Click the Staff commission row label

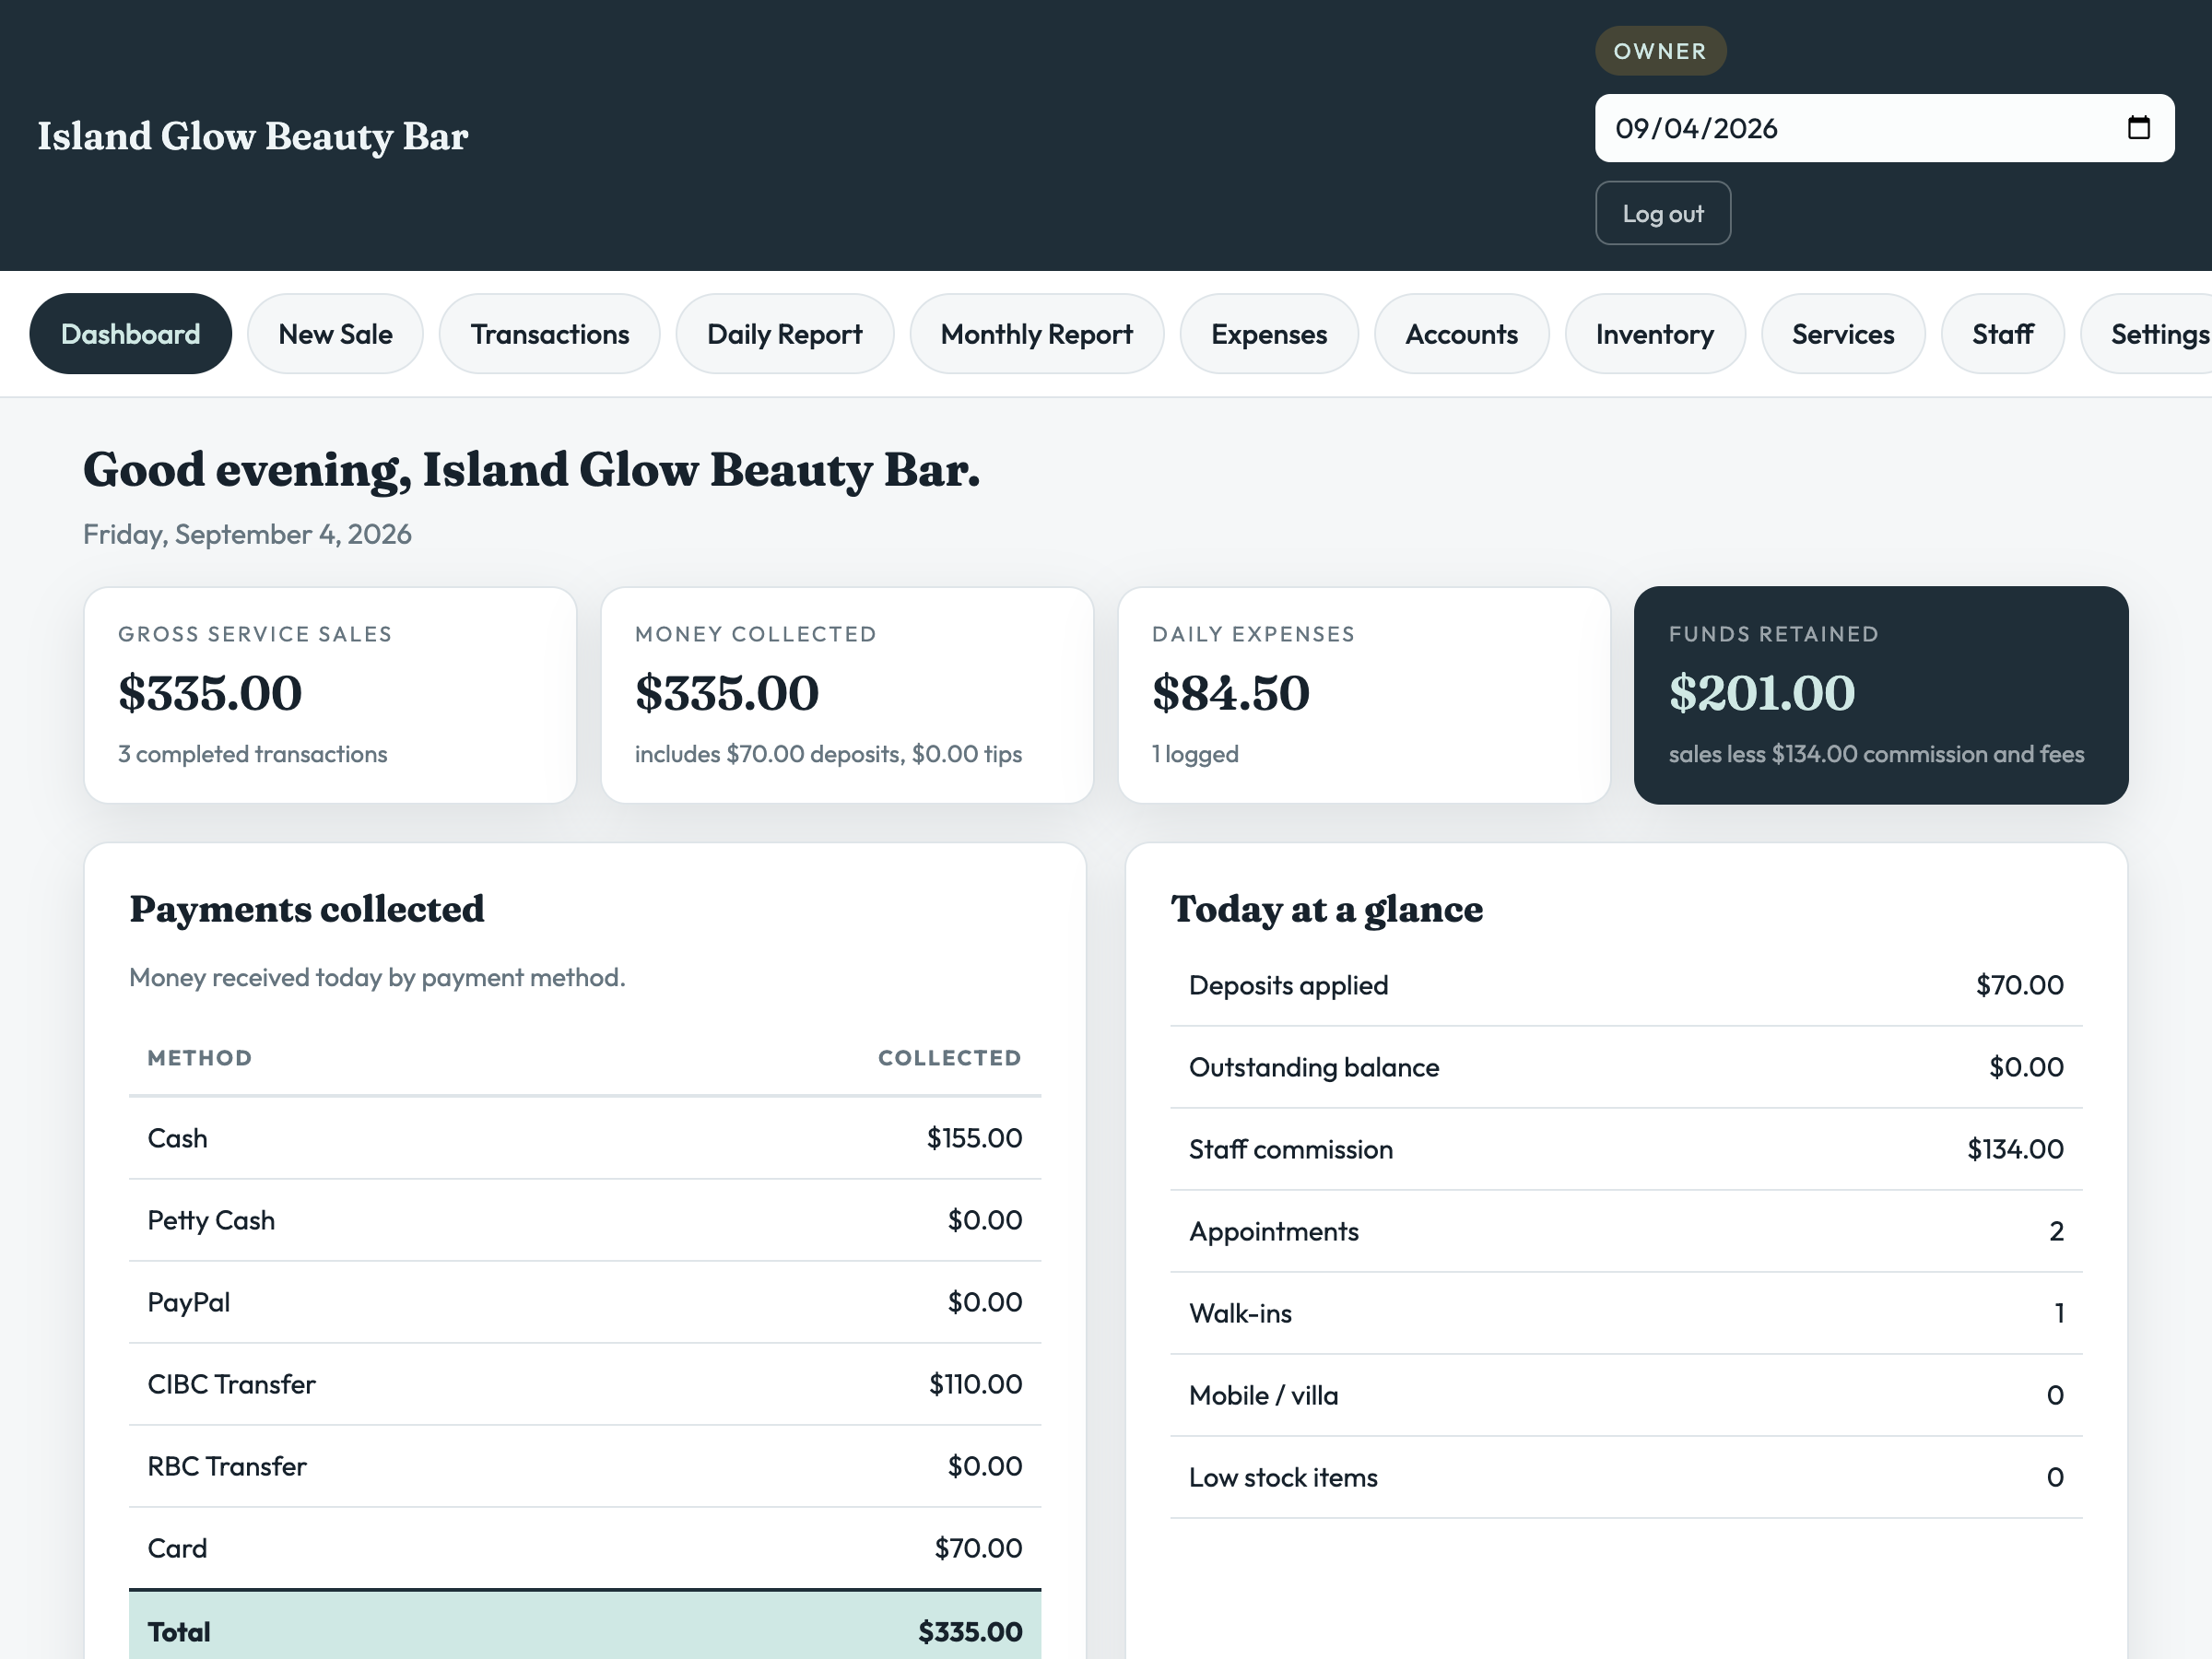1291,1149
